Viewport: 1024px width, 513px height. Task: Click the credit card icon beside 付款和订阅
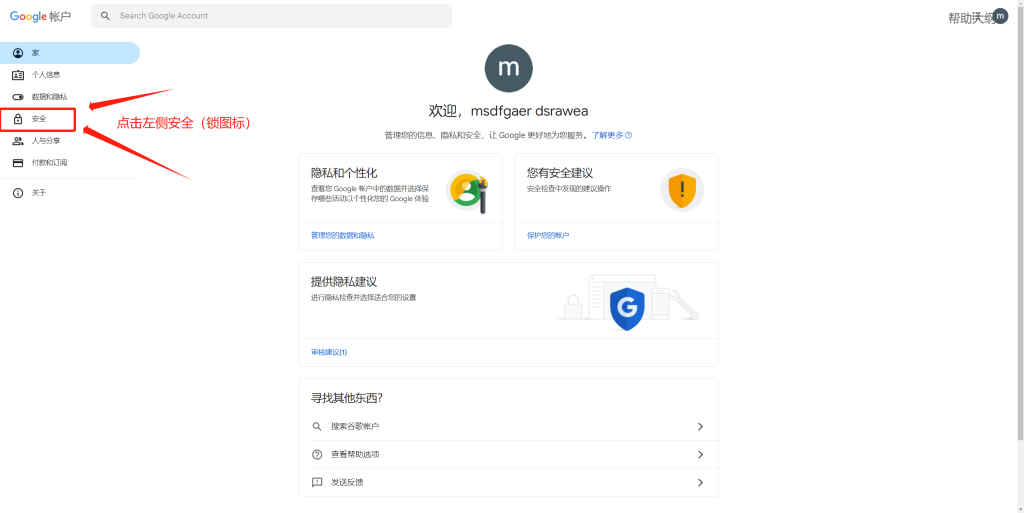point(18,163)
